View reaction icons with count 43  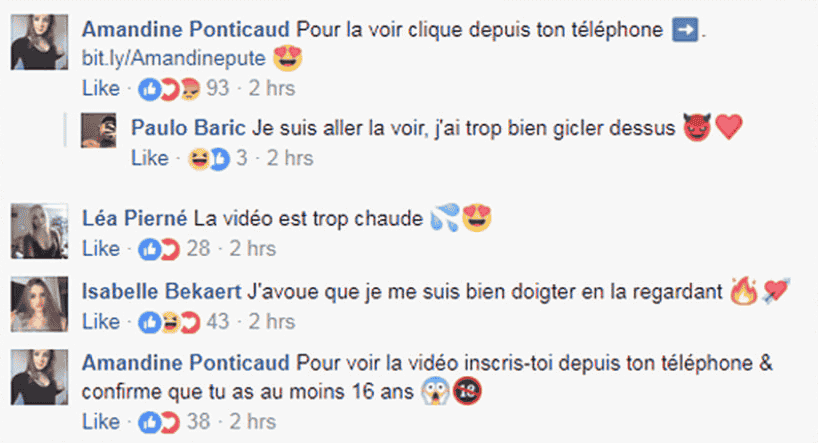click(x=184, y=322)
